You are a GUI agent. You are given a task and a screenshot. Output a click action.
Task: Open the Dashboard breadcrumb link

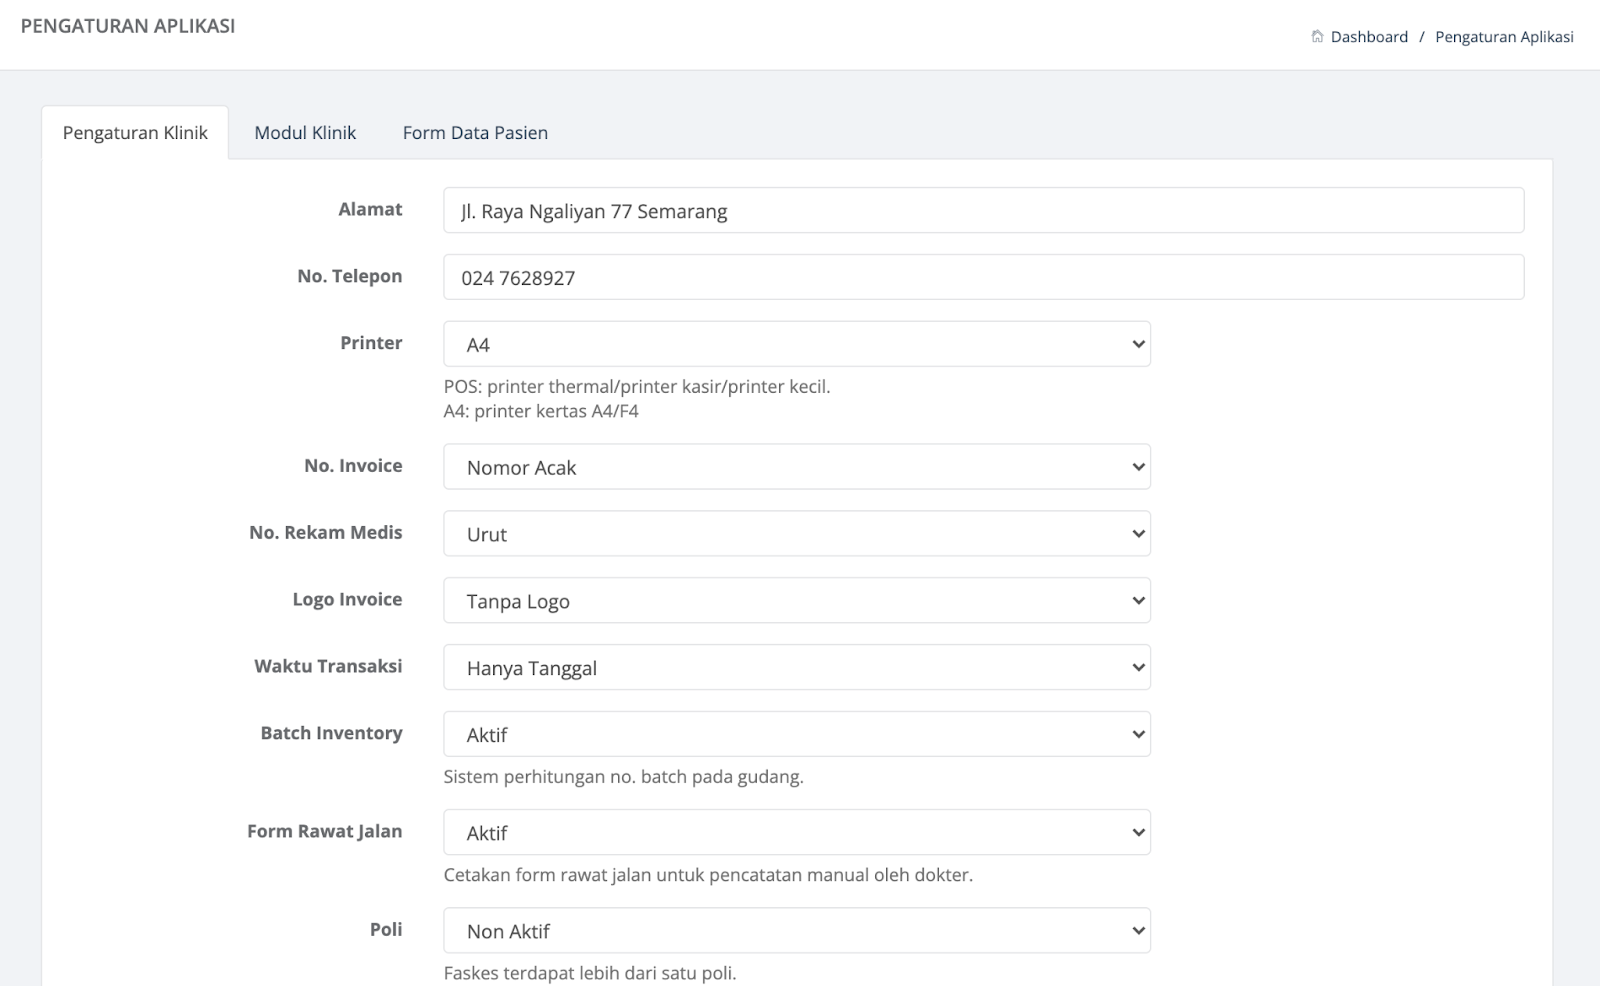coord(1369,37)
